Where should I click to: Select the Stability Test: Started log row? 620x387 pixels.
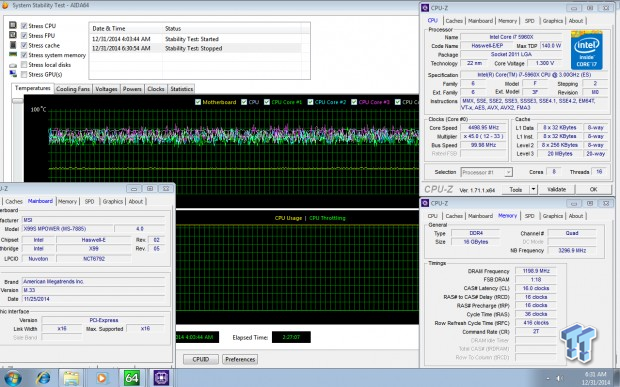click(x=196, y=39)
